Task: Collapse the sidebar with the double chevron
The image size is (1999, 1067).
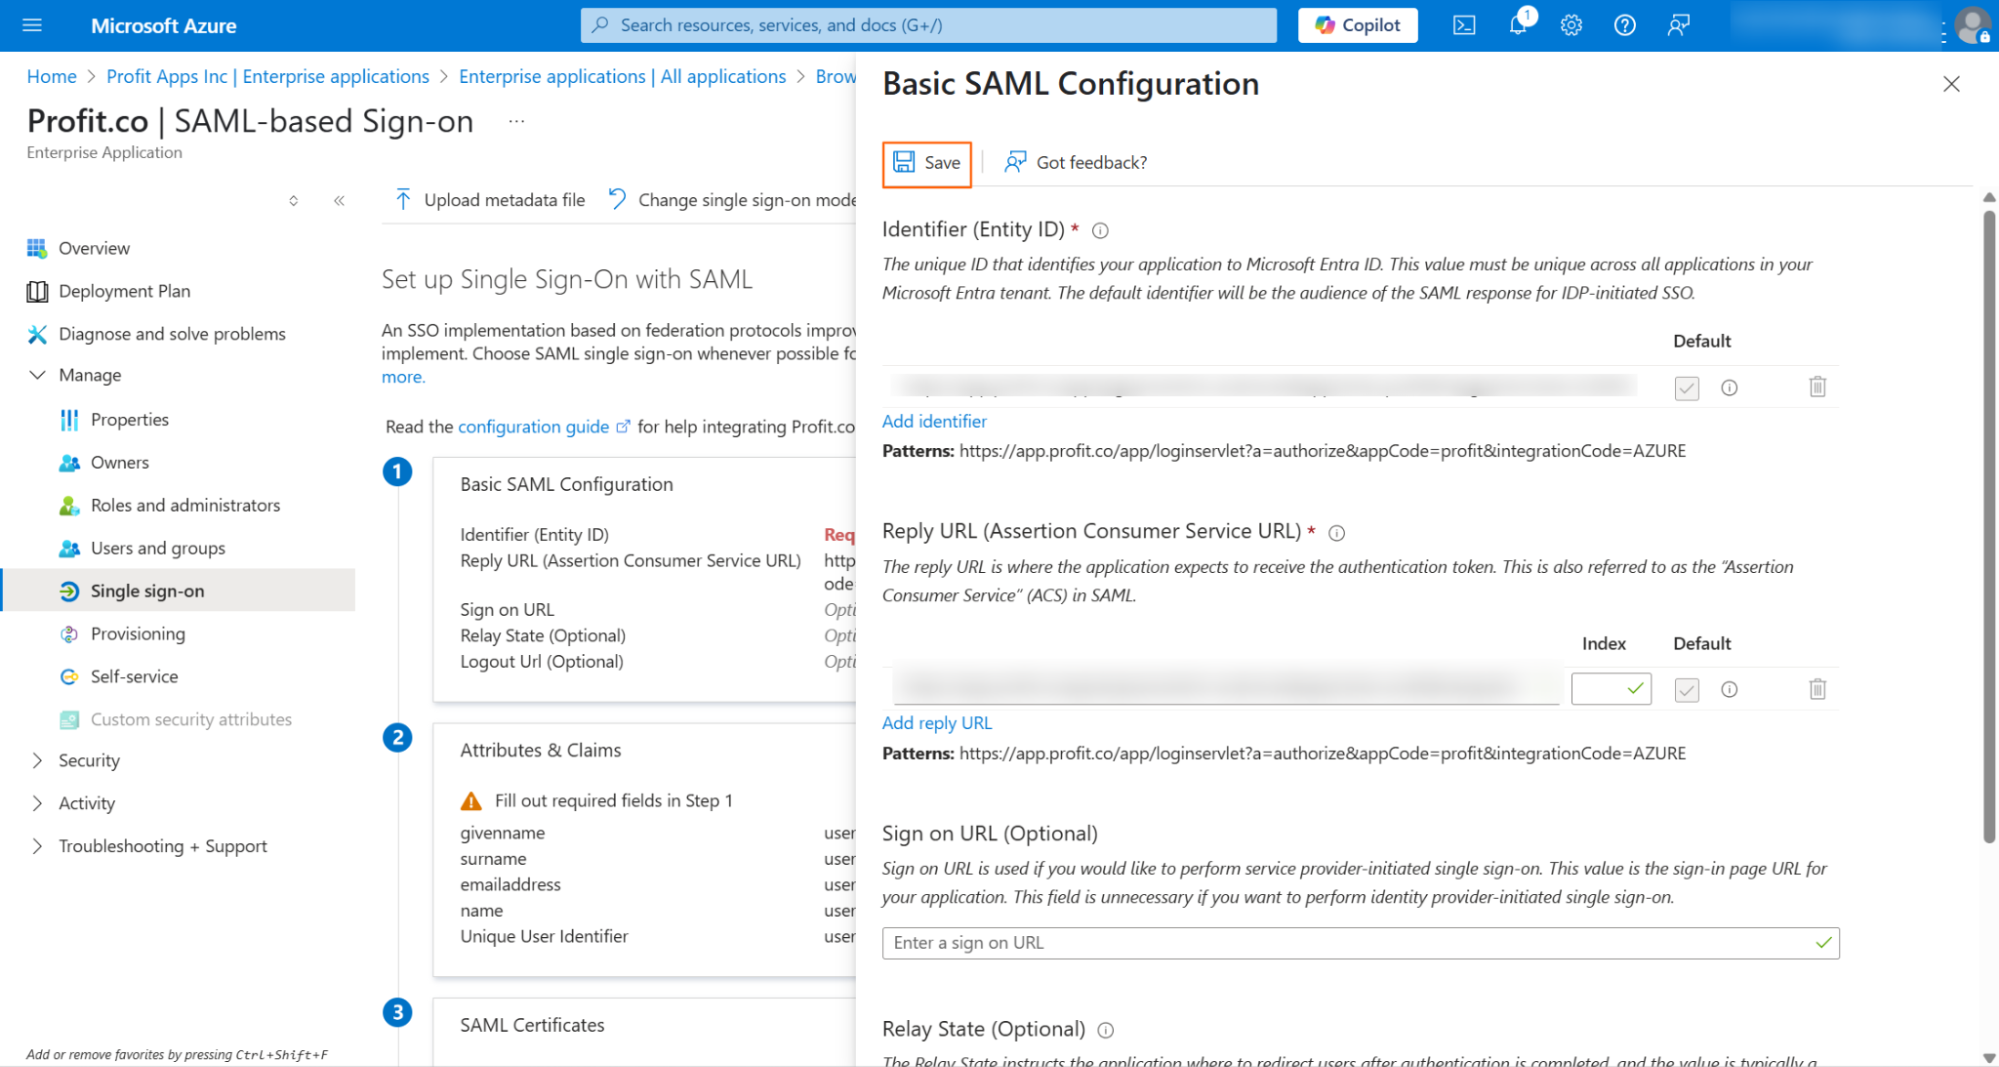Action: point(339,201)
